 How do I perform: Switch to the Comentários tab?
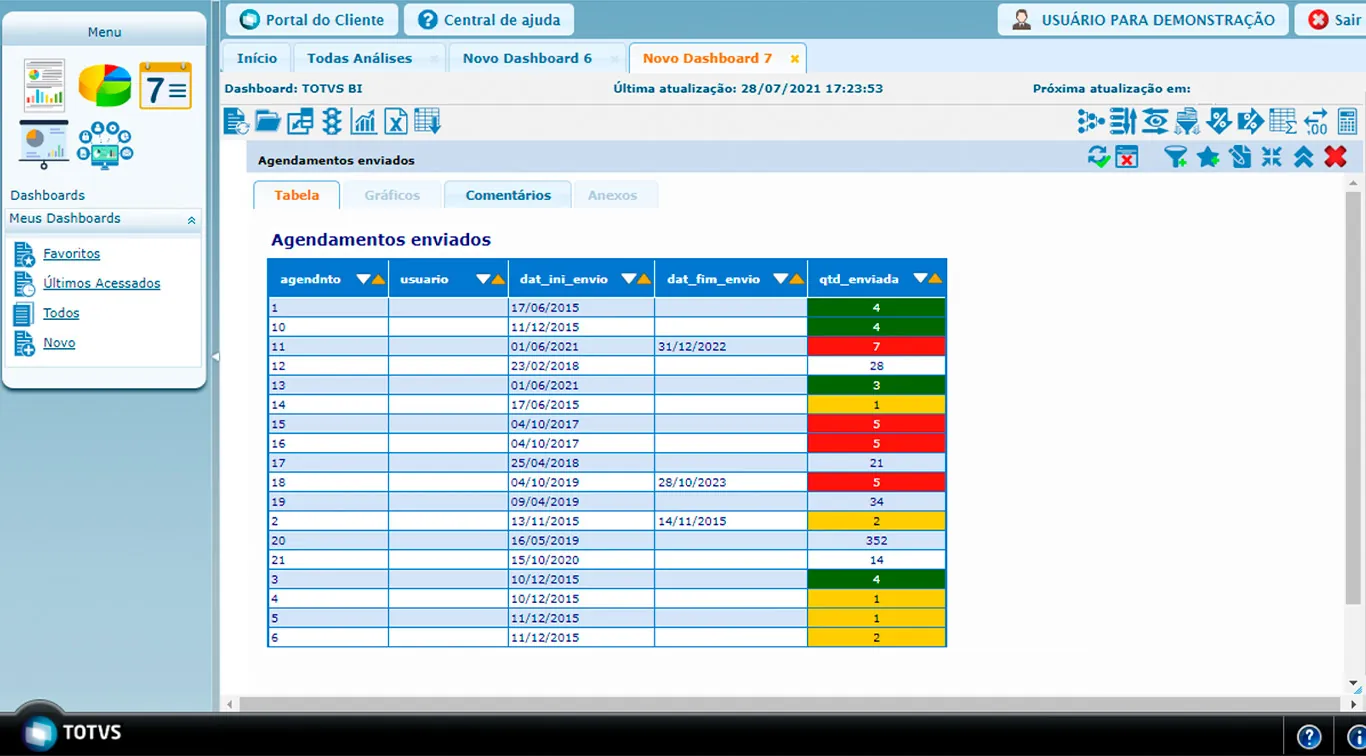507,195
